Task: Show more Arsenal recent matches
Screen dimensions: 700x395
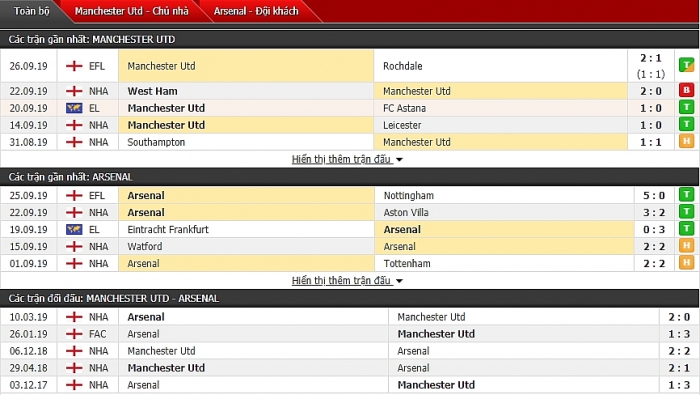Action: [x=342, y=281]
